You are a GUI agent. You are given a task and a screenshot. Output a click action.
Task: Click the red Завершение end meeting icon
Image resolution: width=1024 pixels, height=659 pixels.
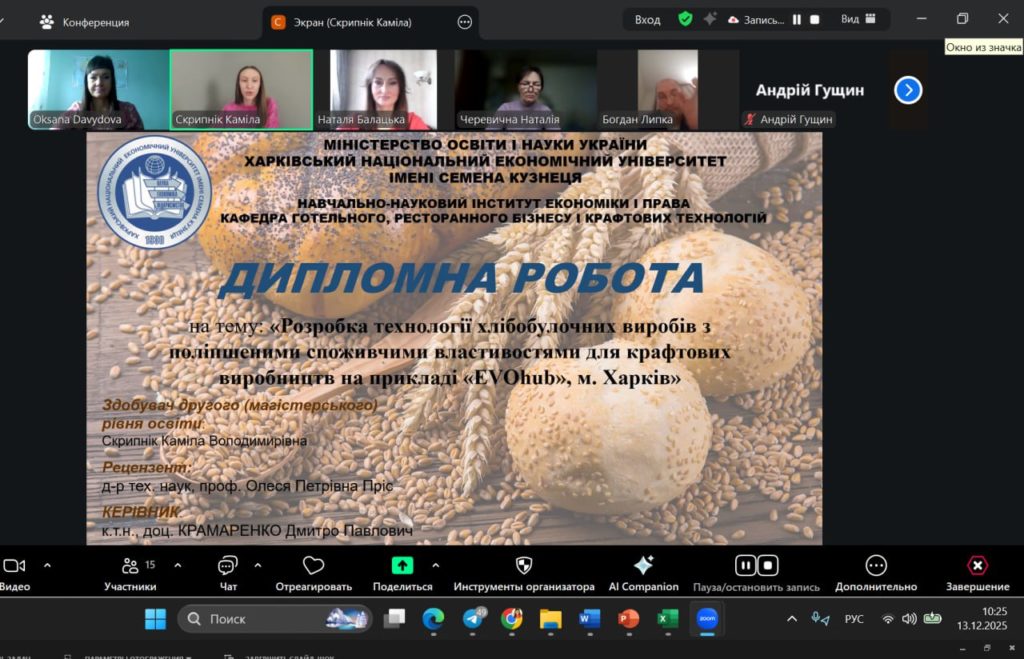977,566
